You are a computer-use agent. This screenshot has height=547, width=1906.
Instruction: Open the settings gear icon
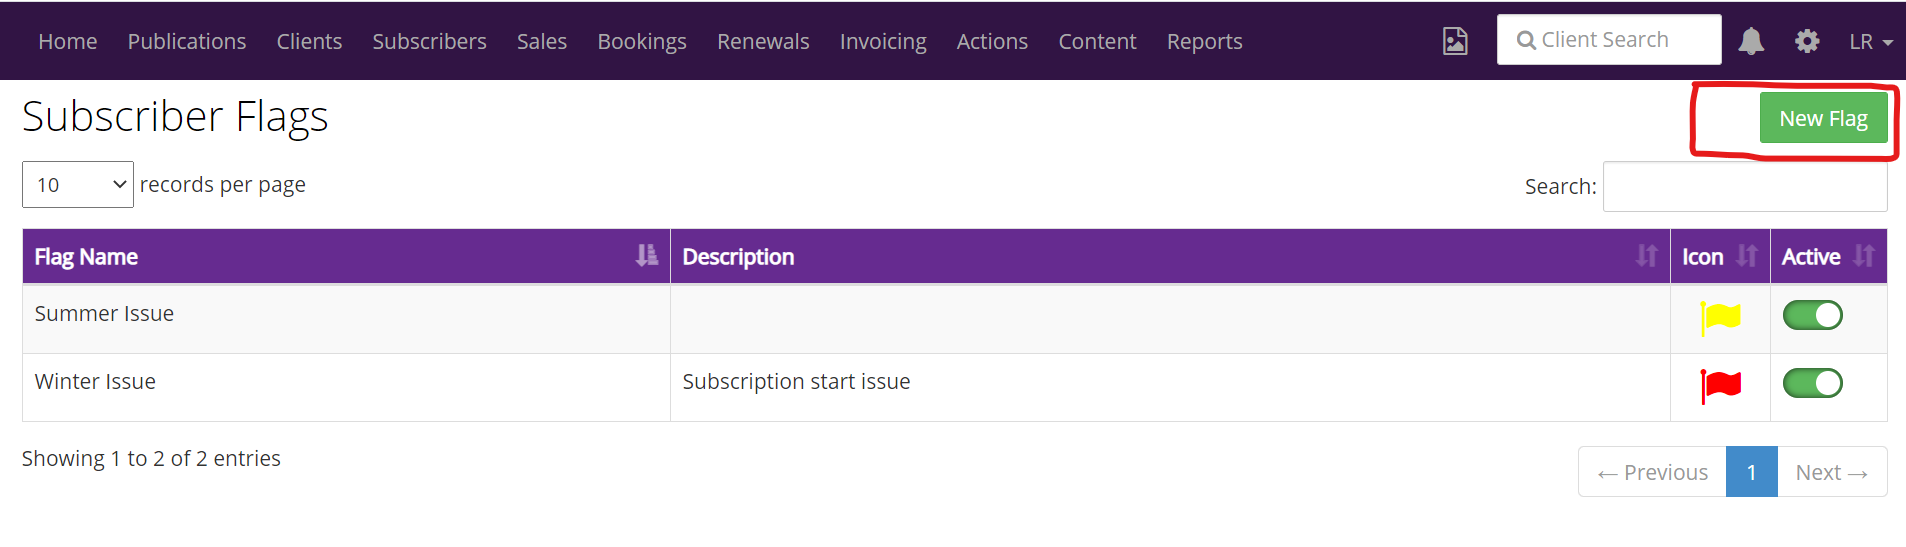(1807, 41)
